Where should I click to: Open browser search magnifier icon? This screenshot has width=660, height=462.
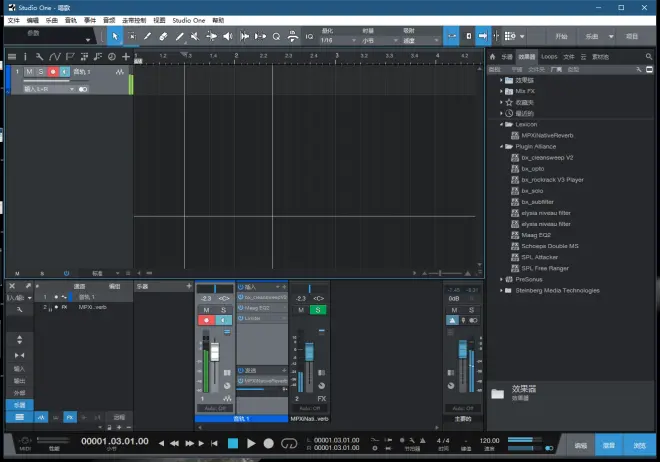[x=649, y=56]
